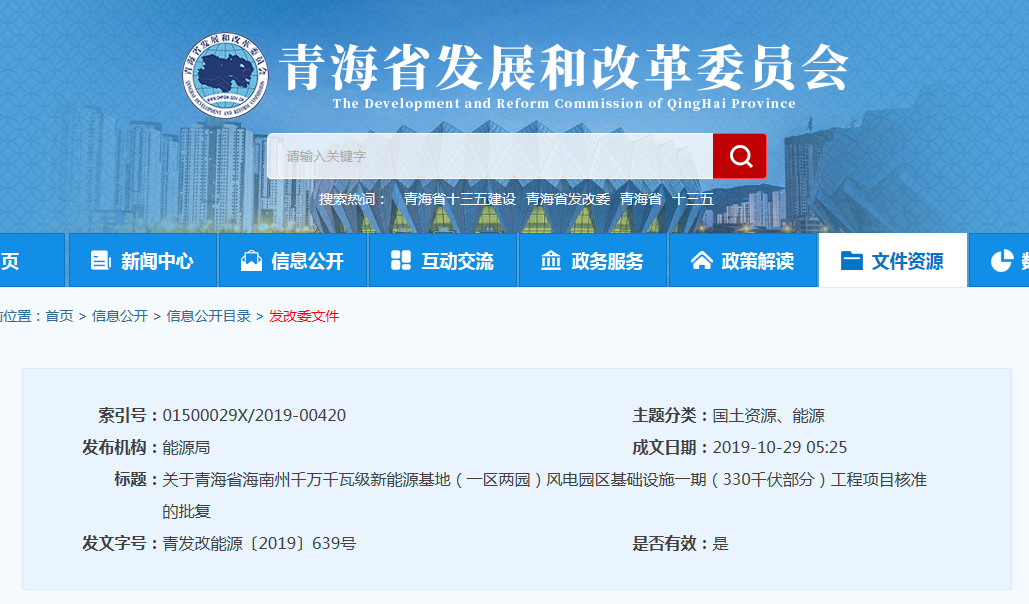Open the 政策解读 navigation item
Viewport: 1029px width, 604px height.
coord(743,260)
